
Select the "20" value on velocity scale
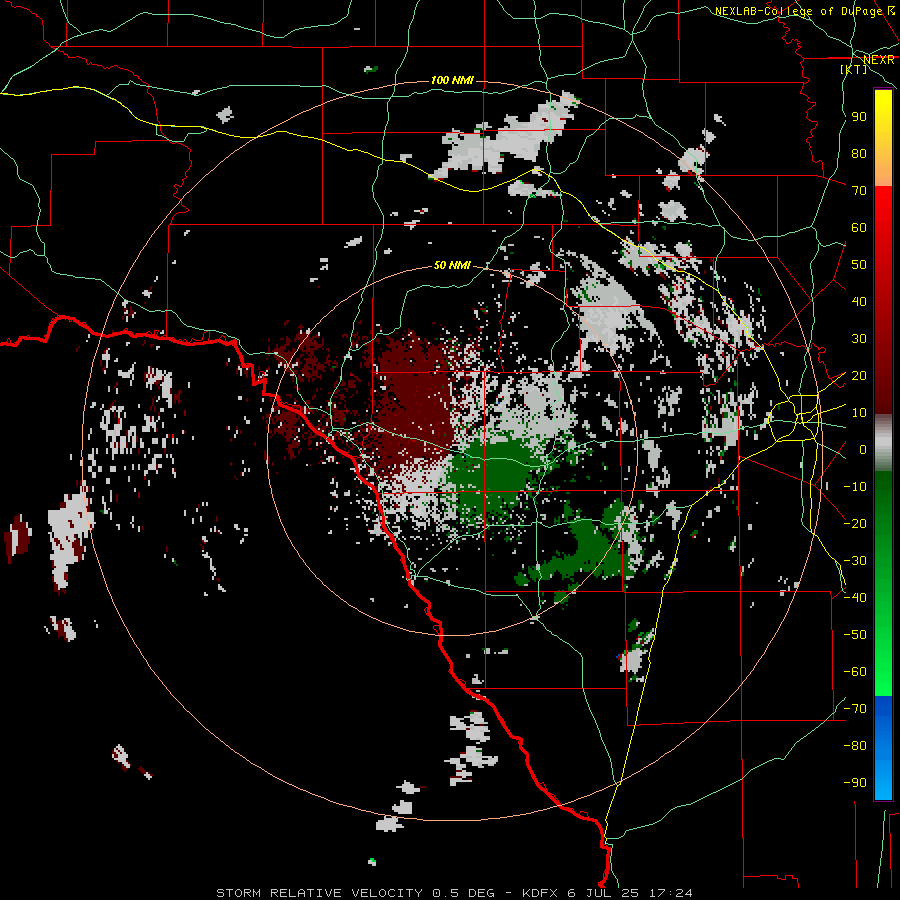pyautogui.click(x=859, y=375)
